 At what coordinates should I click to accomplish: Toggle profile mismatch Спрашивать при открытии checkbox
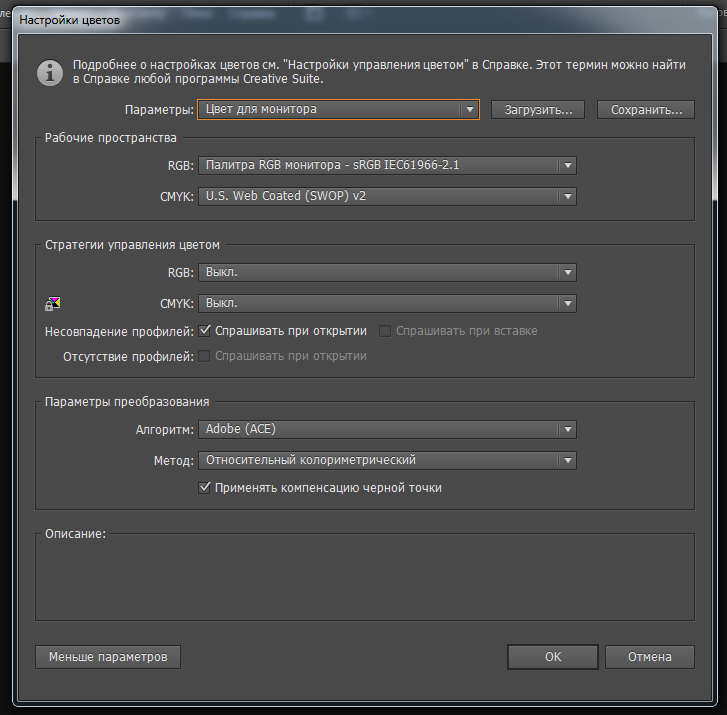pos(204,331)
